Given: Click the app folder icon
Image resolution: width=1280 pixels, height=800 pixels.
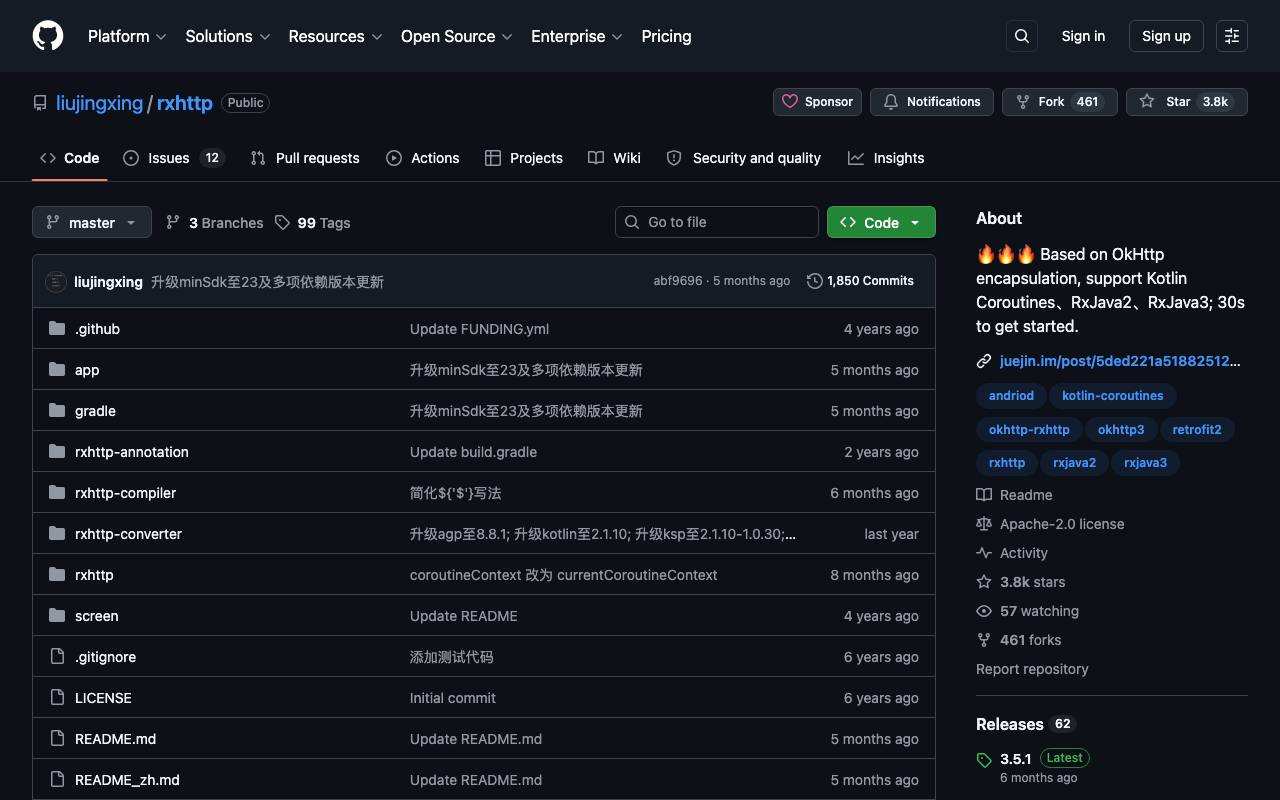Looking at the screenshot, I should [x=57, y=370].
